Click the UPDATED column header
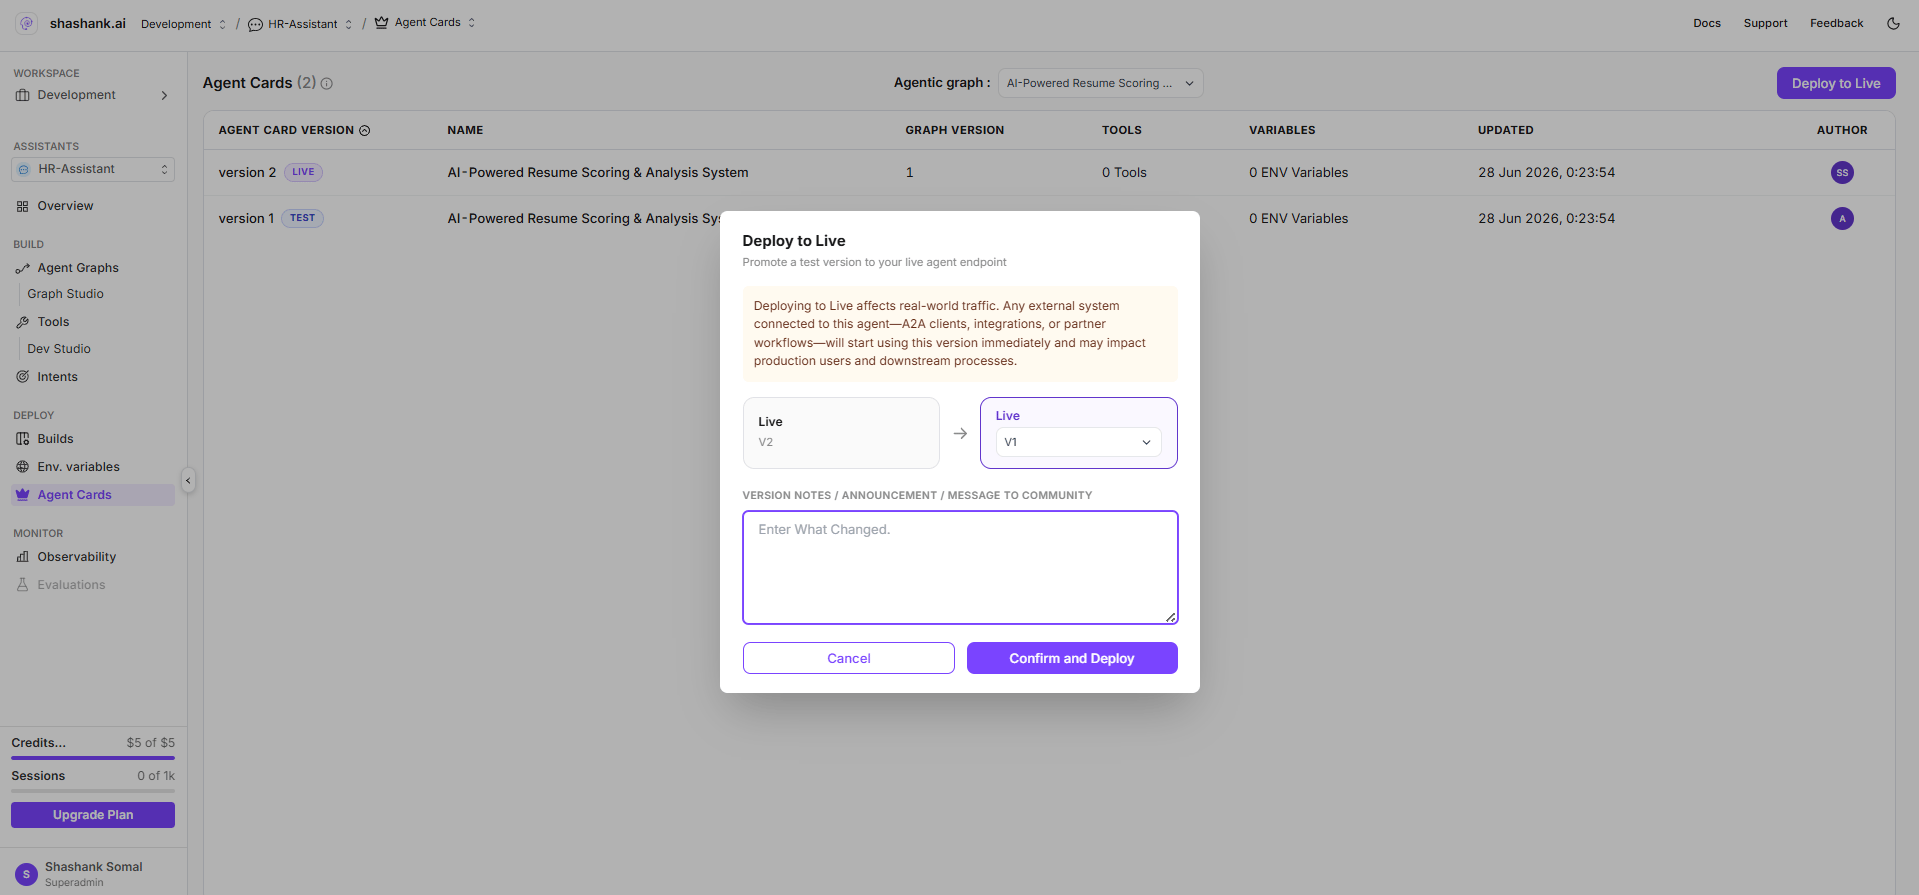This screenshot has width=1919, height=895. [x=1505, y=130]
